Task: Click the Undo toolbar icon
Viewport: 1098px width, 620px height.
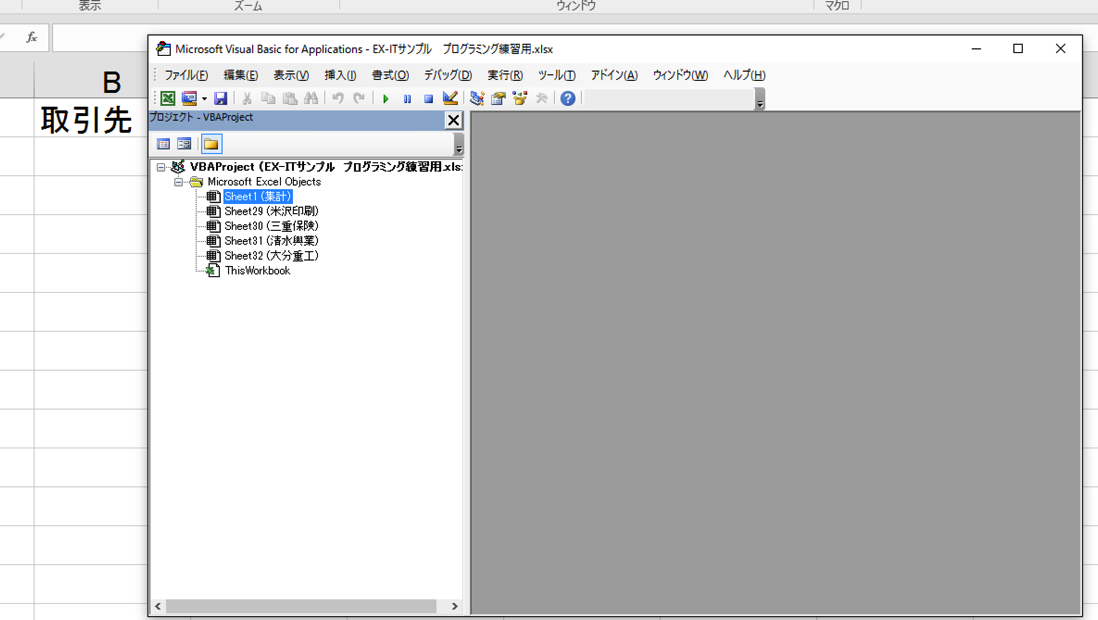Action: coord(338,99)
